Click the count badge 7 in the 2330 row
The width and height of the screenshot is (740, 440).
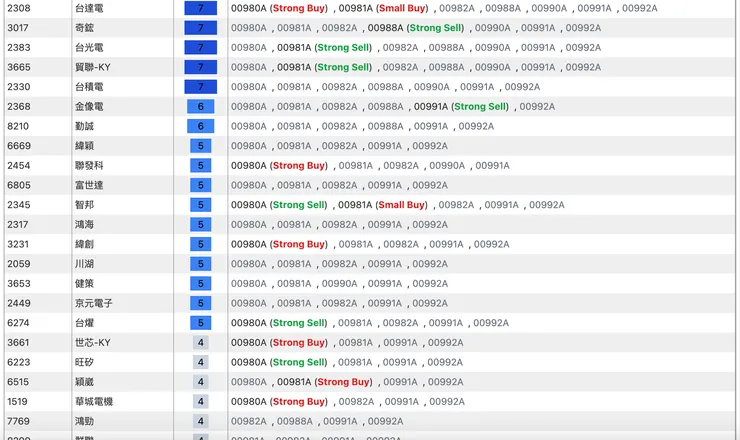click(201, 87)
